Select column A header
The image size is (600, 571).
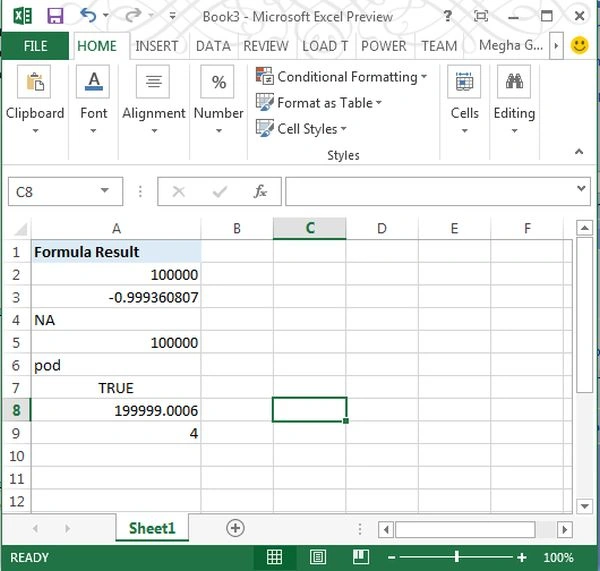point(116,229)
